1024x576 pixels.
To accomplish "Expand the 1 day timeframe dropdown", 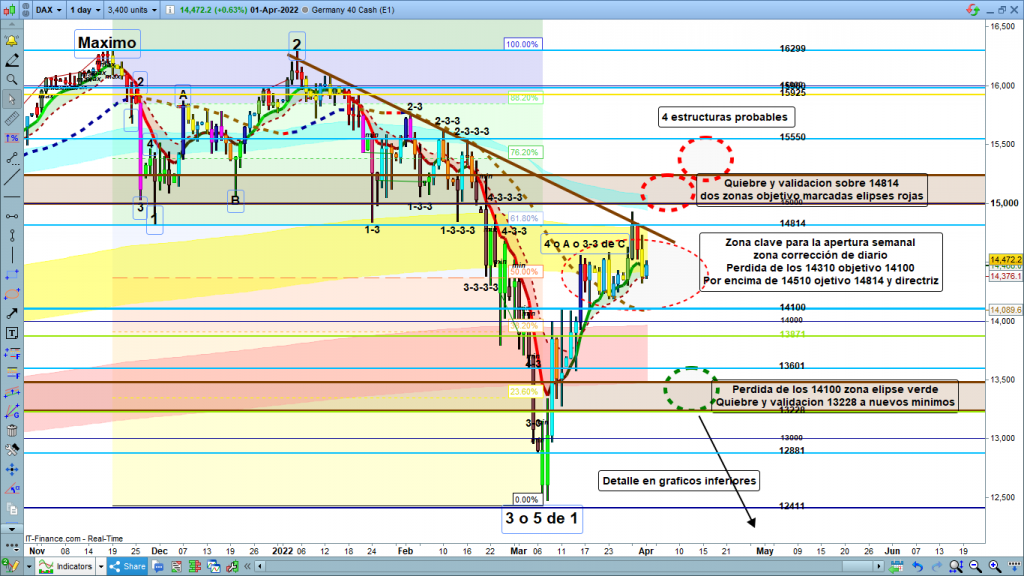I will (86, 11).
